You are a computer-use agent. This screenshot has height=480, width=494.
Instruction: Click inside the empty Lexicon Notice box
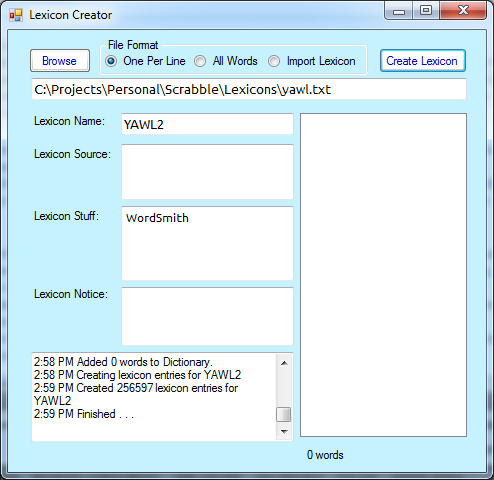[x=207, y=316]
